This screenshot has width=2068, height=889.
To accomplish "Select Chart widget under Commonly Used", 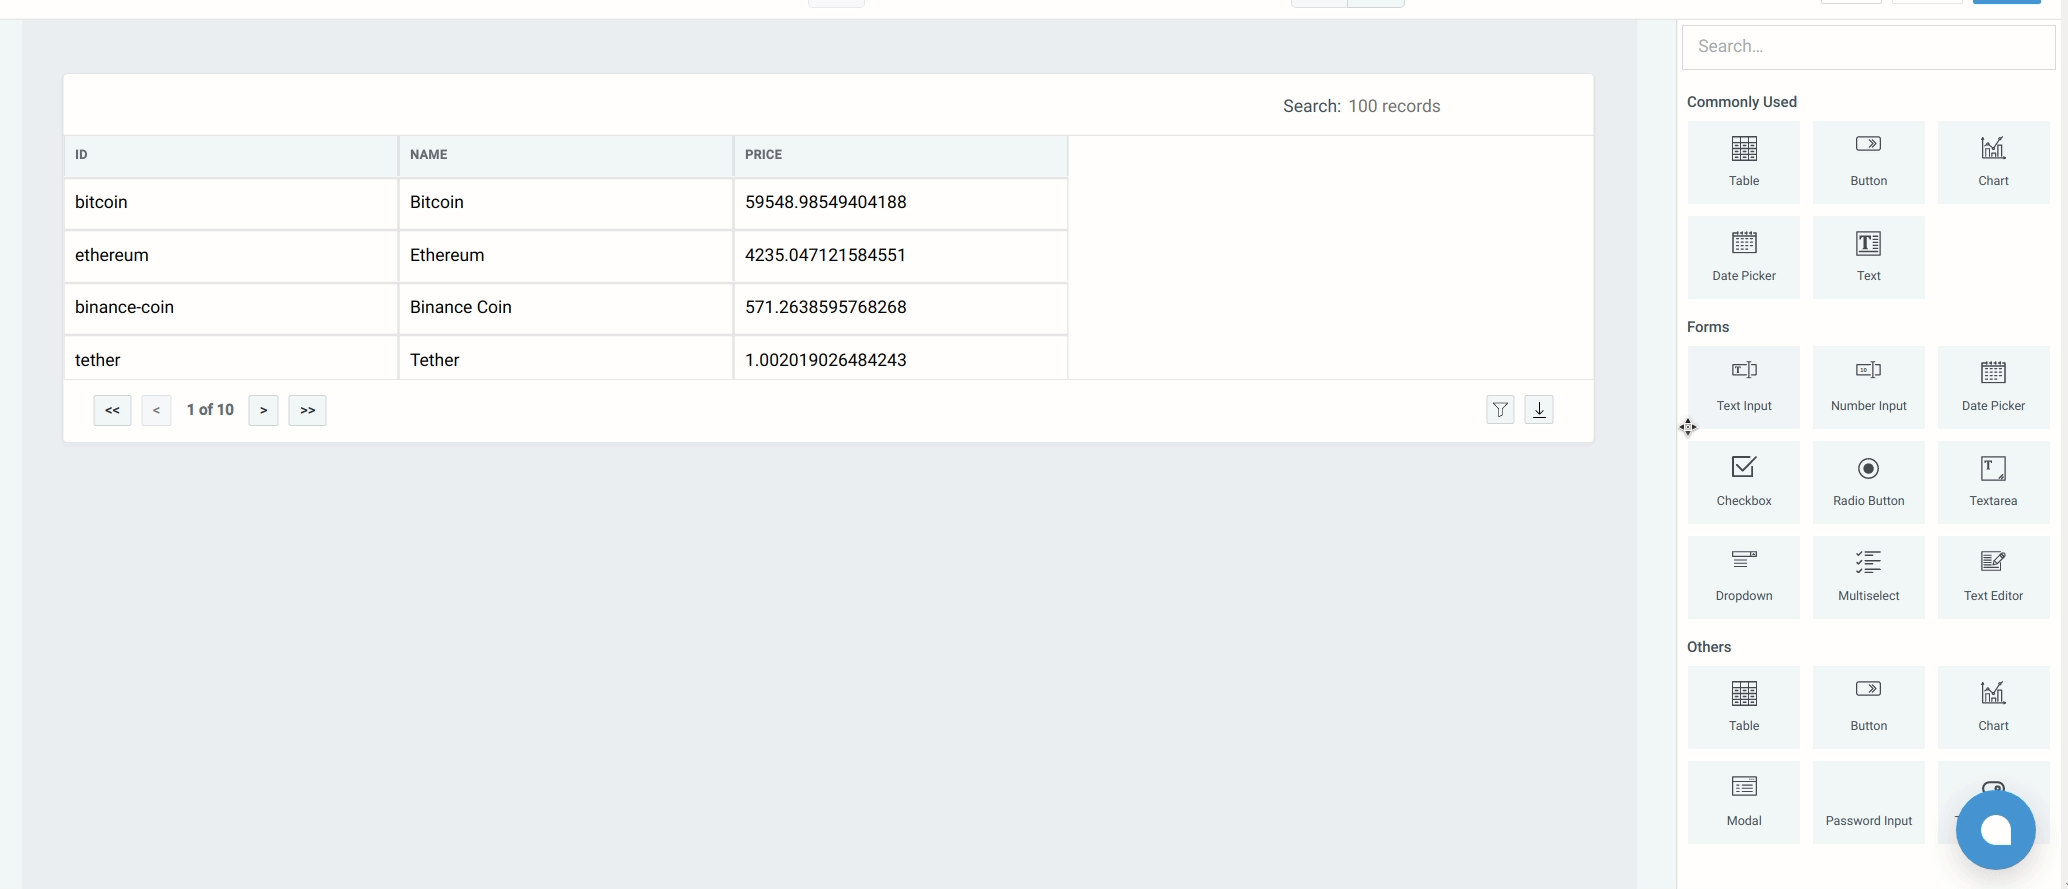I will pyautogui.click(x=1993, y=162).
